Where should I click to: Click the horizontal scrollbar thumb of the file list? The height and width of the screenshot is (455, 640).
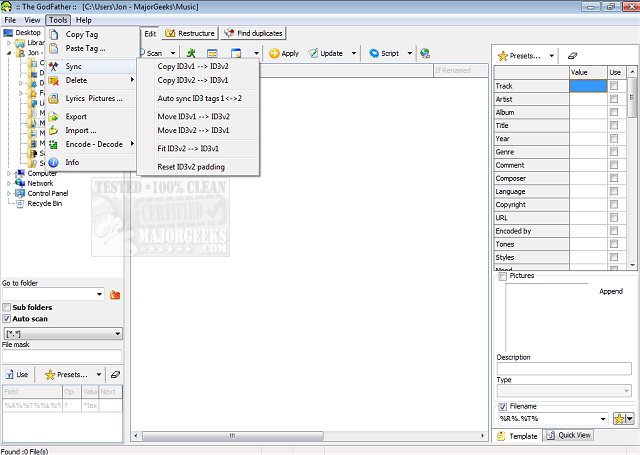click(233, 436)
